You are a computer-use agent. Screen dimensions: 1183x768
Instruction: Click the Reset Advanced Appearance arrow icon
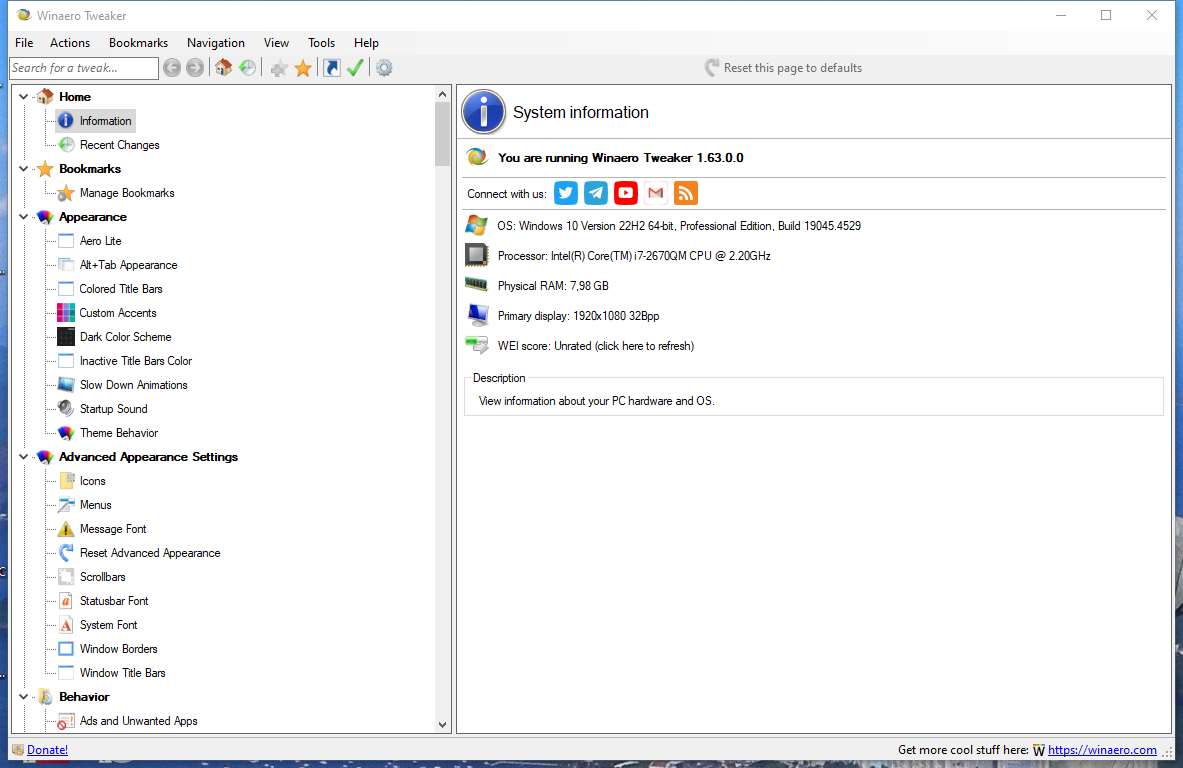click(66, 553)
